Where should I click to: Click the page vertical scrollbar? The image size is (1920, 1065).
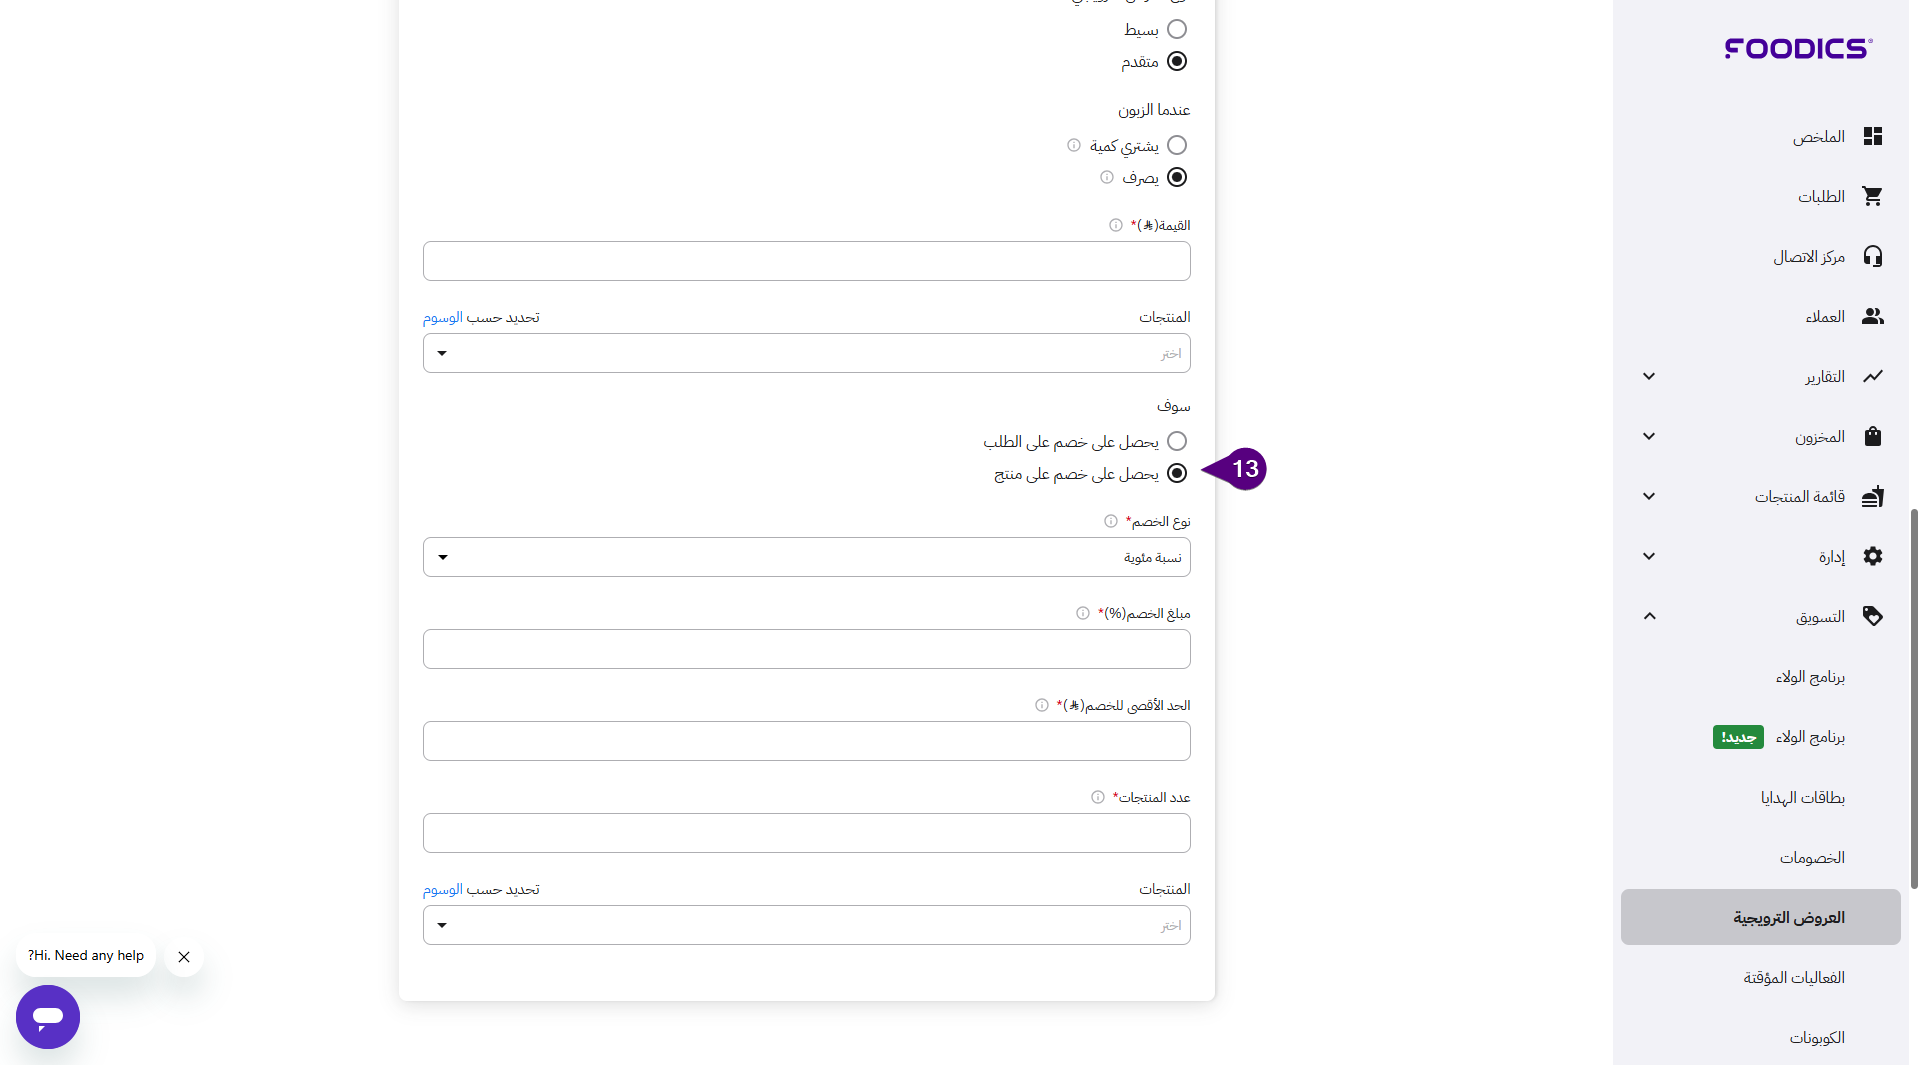pos(1913,700)
